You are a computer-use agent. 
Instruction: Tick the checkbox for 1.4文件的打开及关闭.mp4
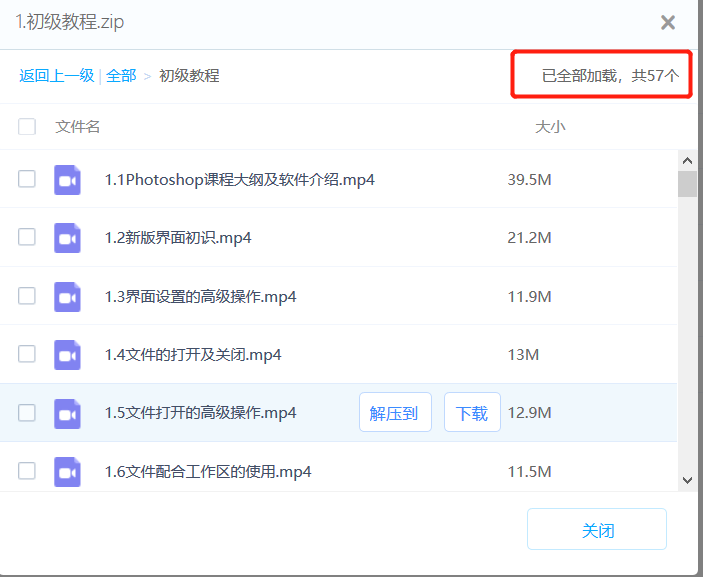click(27, 354)
